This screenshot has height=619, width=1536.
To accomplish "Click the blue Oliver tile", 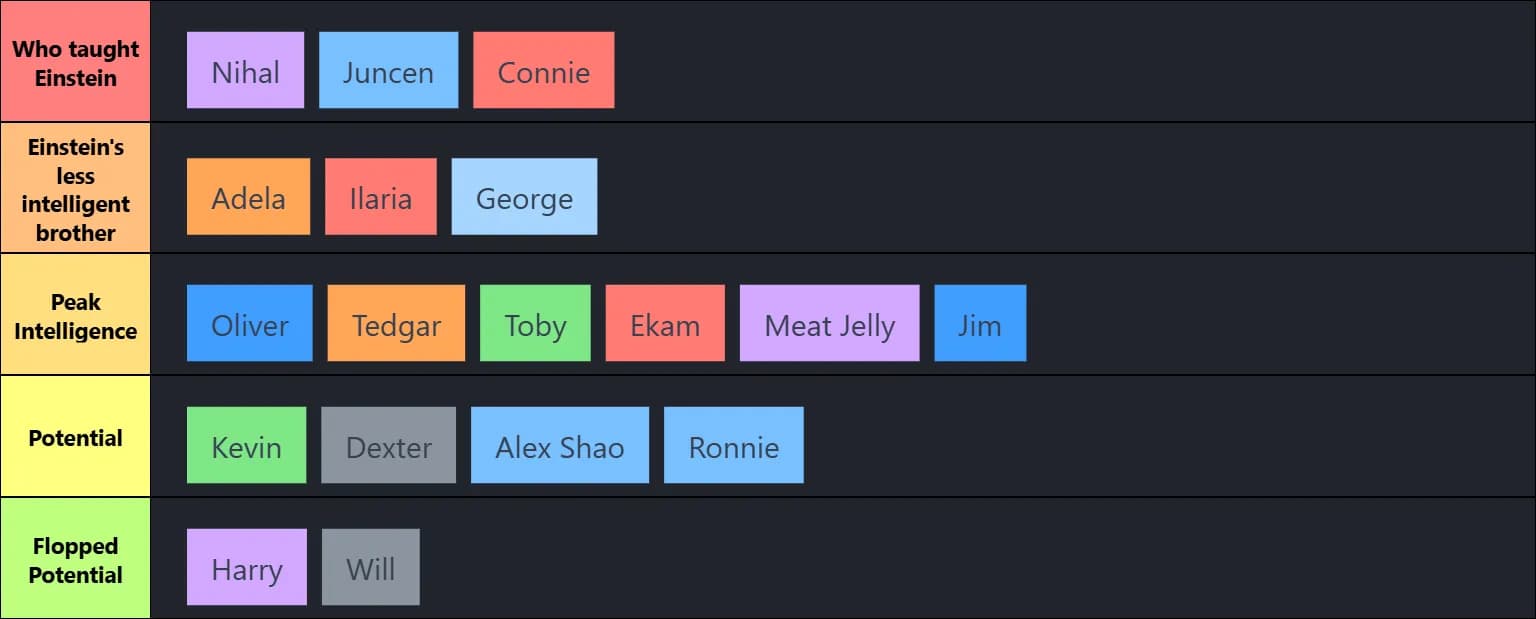I will tap(249, 323).
